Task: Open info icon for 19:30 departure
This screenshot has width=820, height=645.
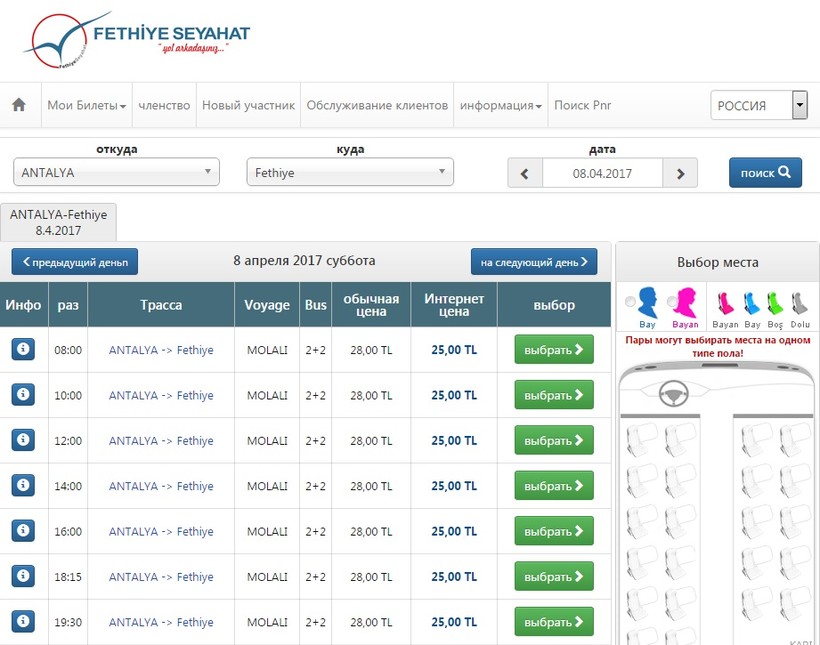Action: click(x=23, y=621)
